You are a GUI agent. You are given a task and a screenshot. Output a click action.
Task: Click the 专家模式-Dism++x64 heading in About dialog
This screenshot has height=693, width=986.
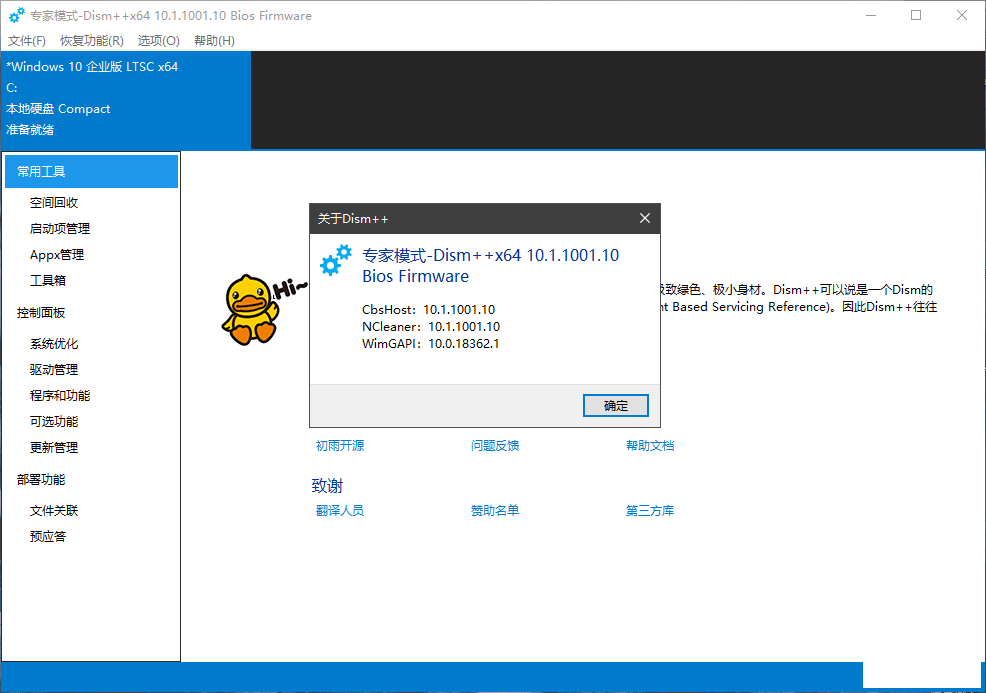click(x=490, y=265)
